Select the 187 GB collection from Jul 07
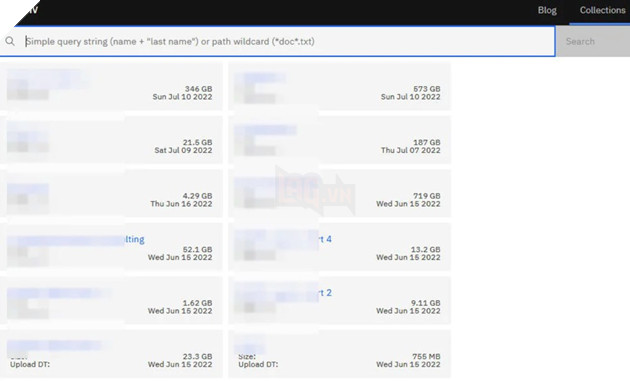 coord(340,140)
